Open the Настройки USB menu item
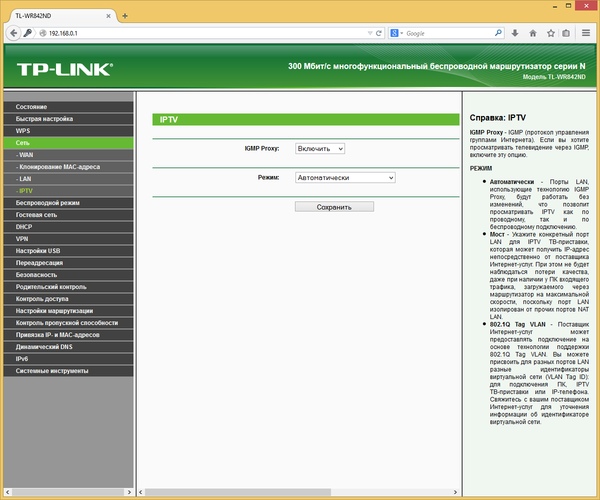Screen dimensions: 600x500 [69, 251]
